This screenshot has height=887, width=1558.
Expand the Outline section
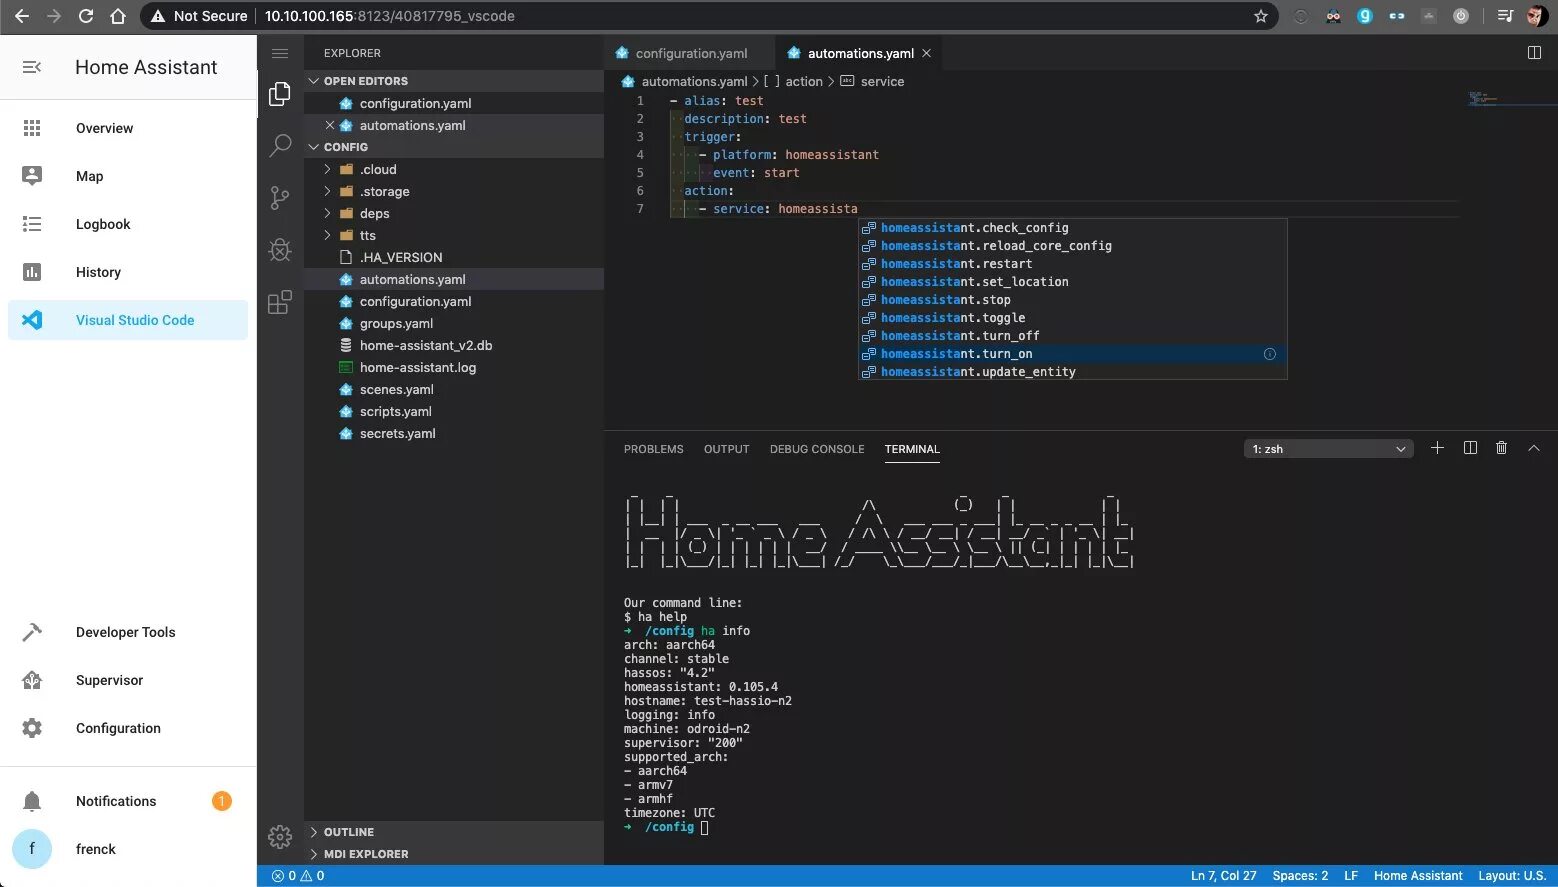454,832
